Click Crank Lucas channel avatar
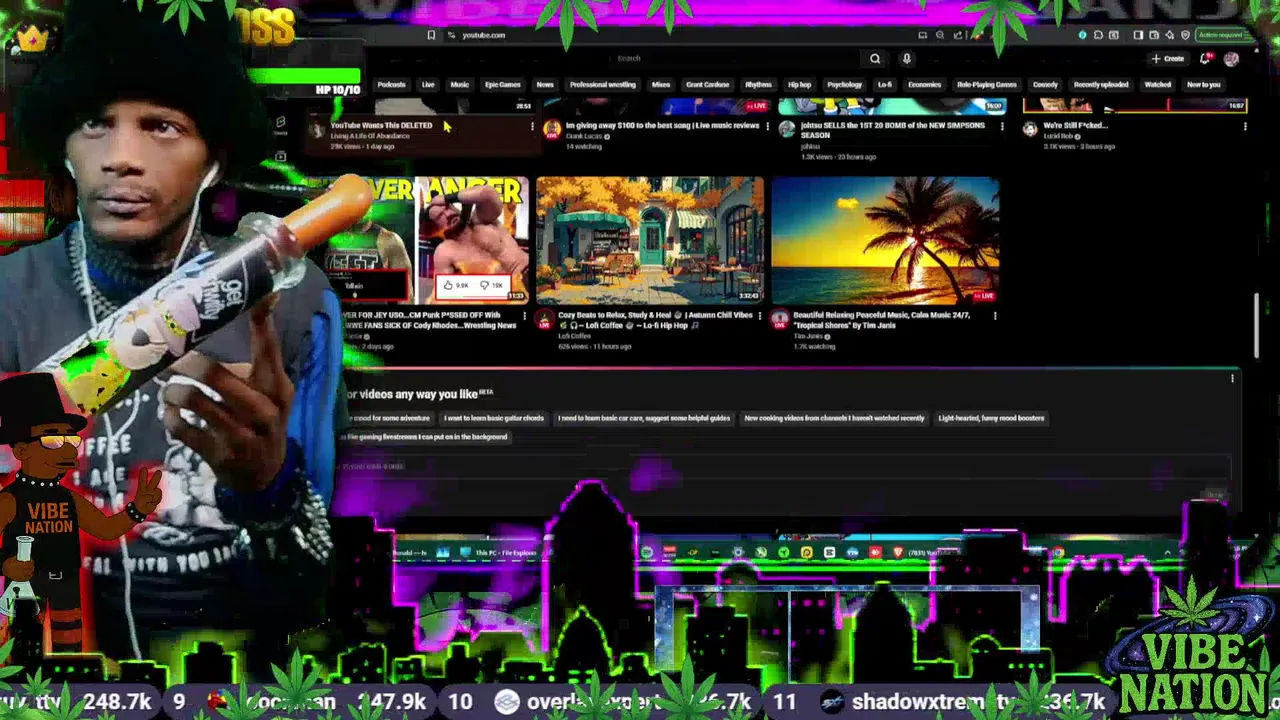Image resolution: width=1280 pixels, height=720 pixels. coord(551,129)
